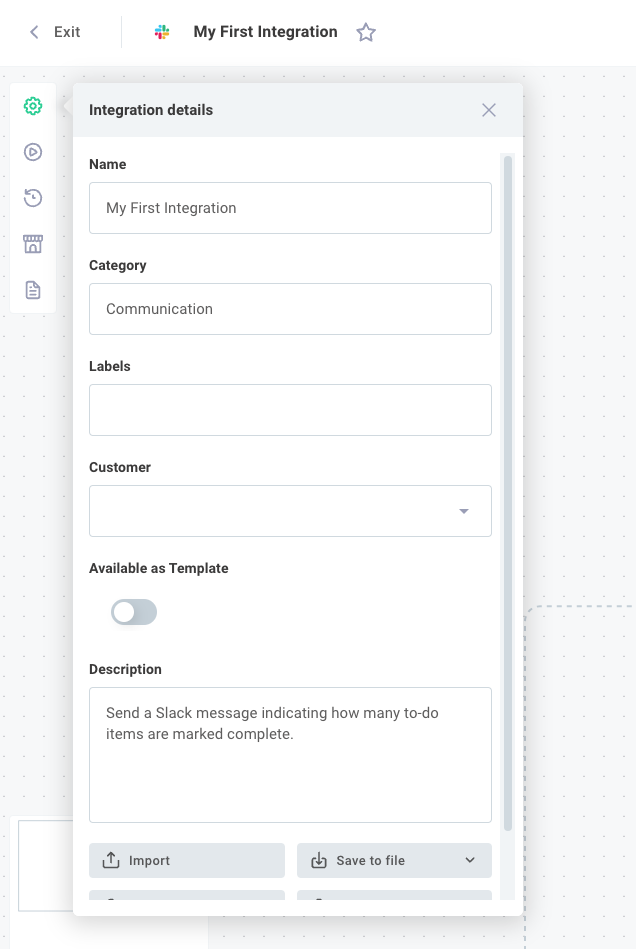Image resolution: width=636 pixels, height=949 pixels.
Task: Edit the integration Name field
Action: point(290,208)
